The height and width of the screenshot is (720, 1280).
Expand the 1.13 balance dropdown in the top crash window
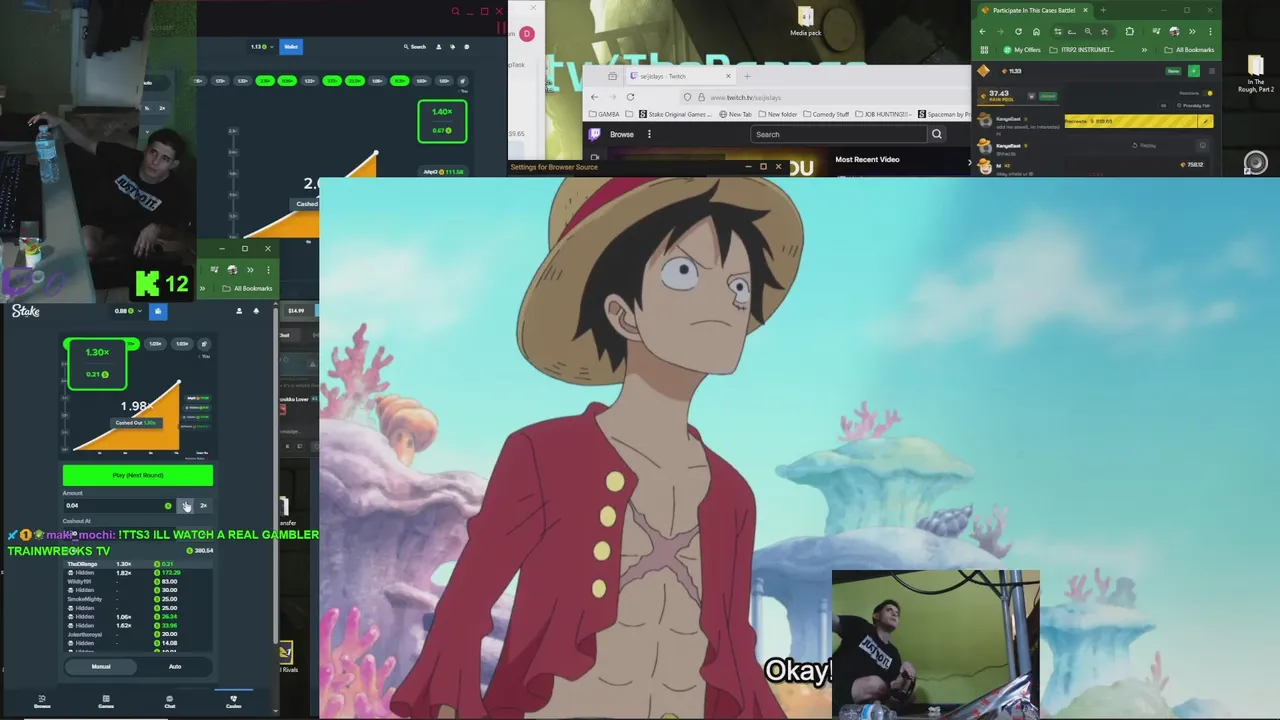click(271, 46)
